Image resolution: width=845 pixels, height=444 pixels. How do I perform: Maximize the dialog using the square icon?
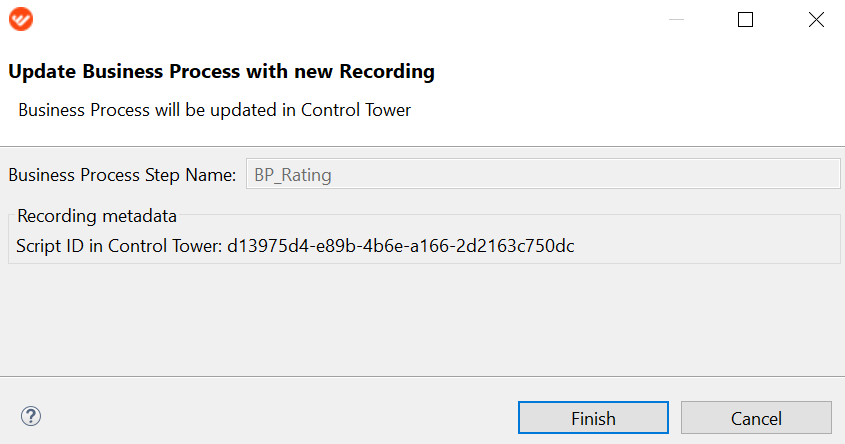click(745, 19)
